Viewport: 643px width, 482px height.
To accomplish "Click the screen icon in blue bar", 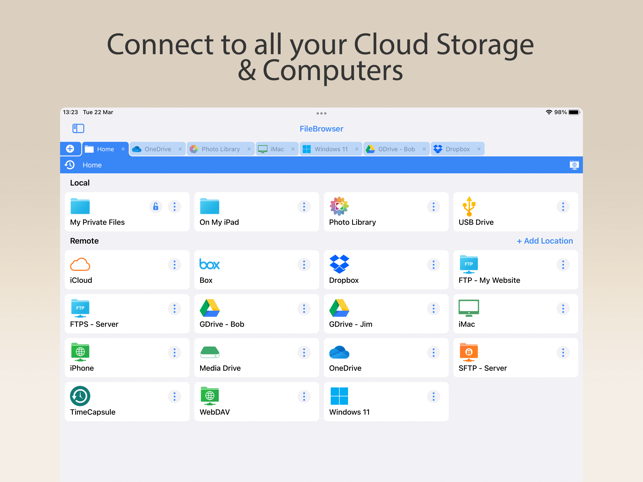I will coord(574,165).
